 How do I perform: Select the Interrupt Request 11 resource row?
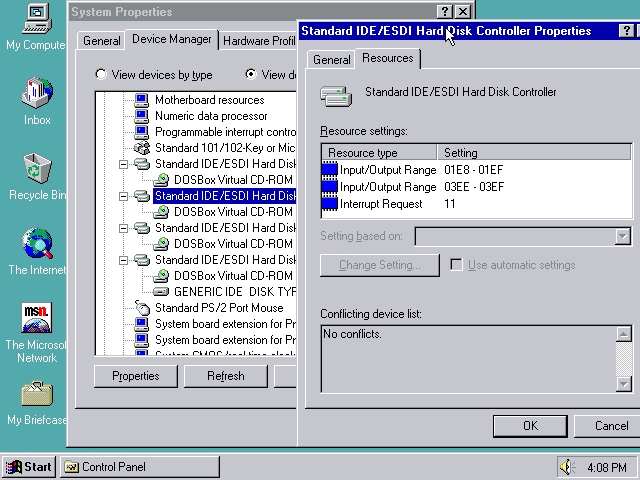[x=381, y=204]
